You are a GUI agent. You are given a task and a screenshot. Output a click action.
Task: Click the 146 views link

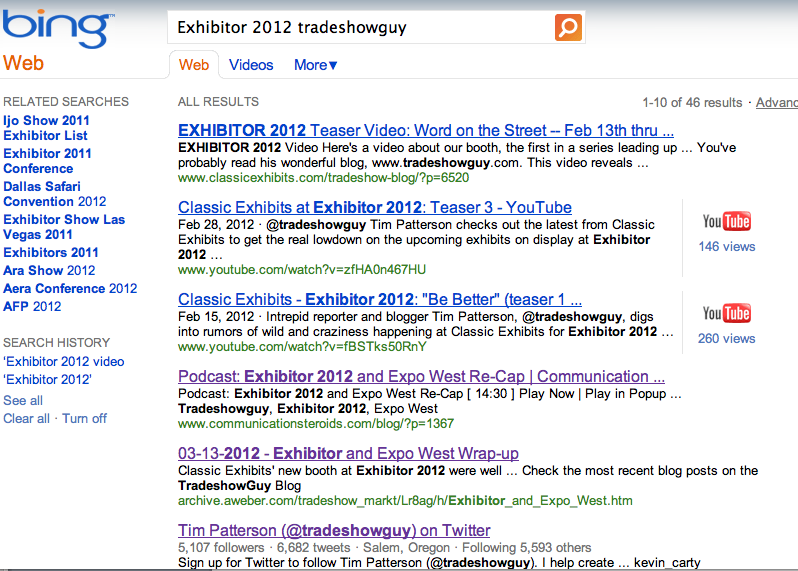[727, 247]
